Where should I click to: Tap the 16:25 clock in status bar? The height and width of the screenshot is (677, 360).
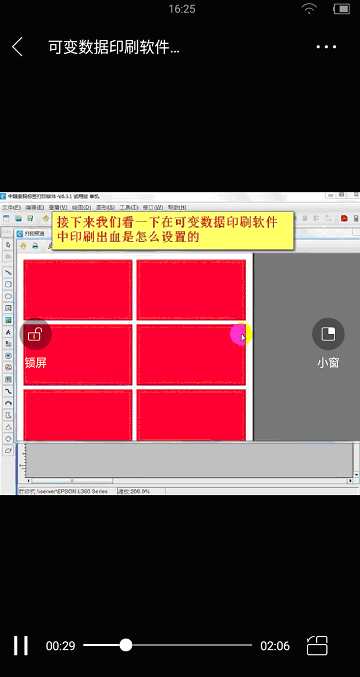[x=182, y=9]
